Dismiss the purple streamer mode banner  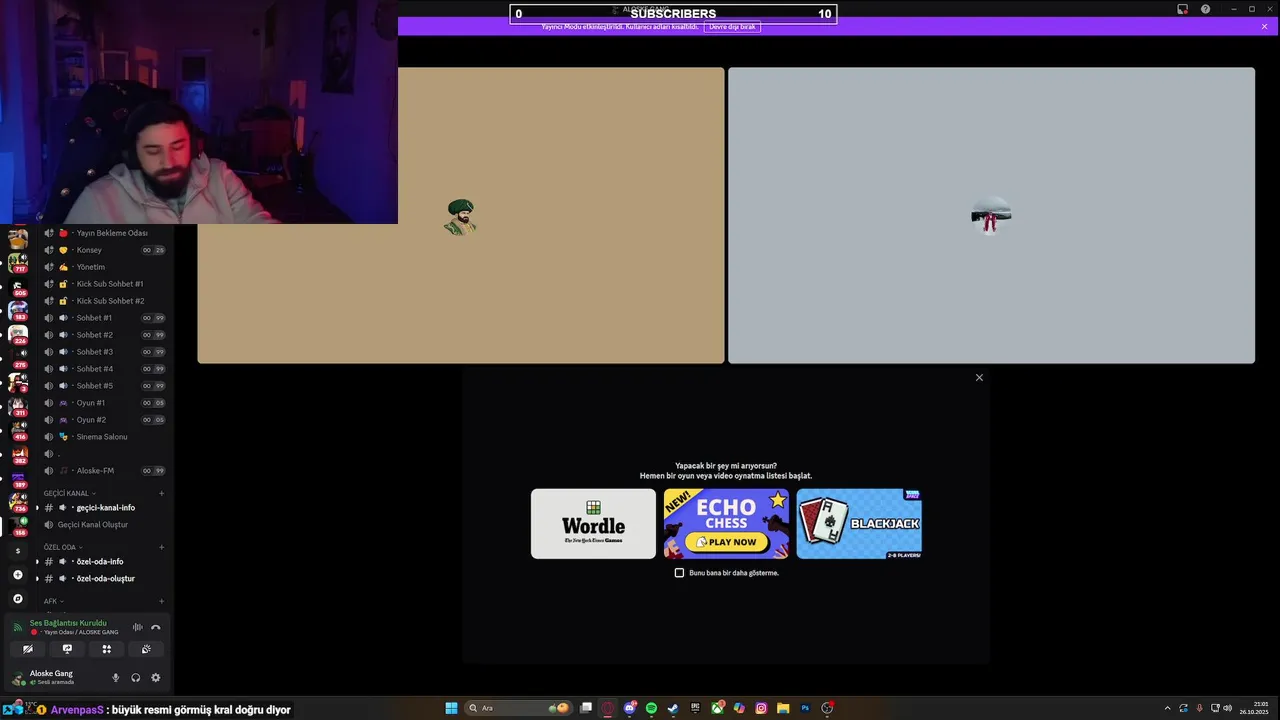coord(1264,27)
